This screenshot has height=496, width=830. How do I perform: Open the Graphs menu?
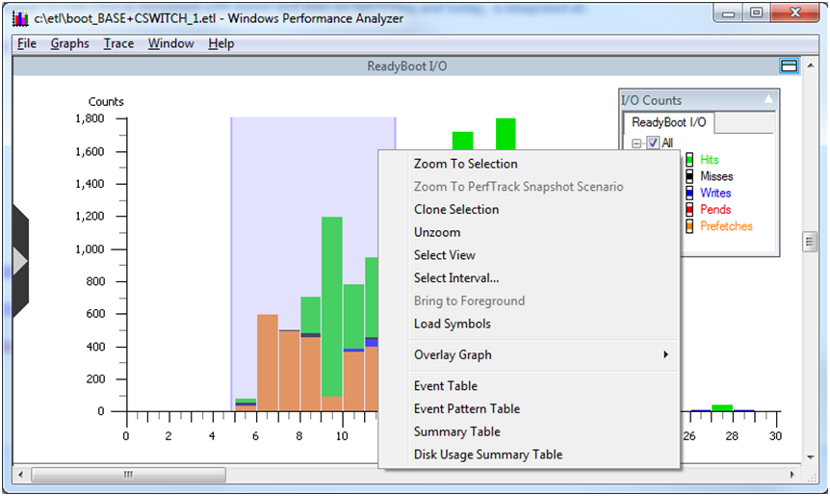click(70, 43)
